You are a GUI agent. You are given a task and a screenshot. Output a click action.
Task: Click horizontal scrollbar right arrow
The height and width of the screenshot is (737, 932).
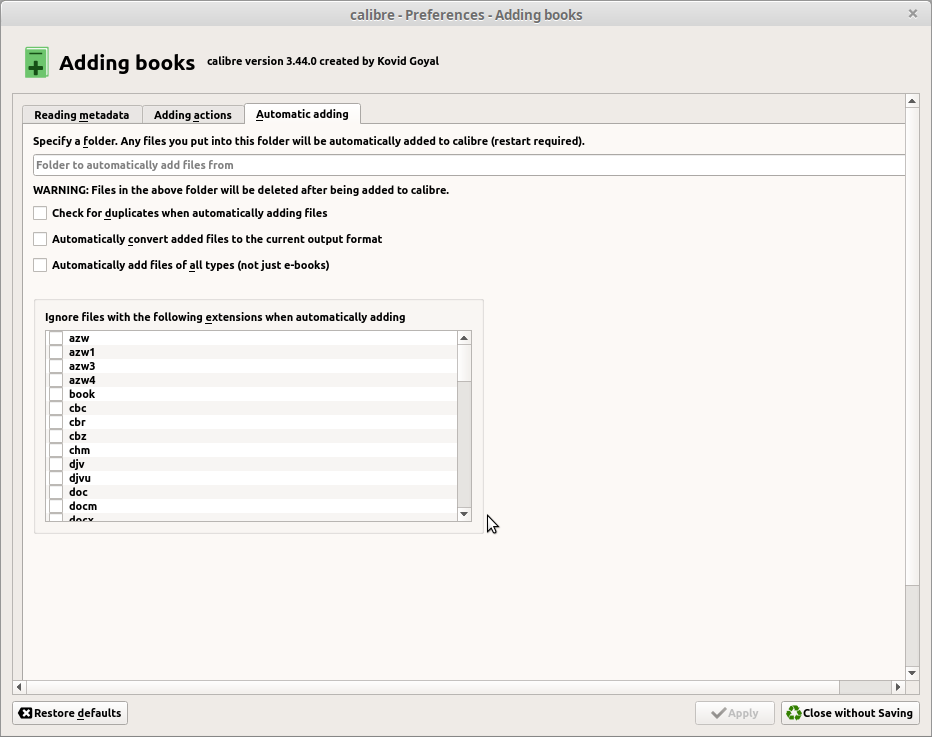898,687
